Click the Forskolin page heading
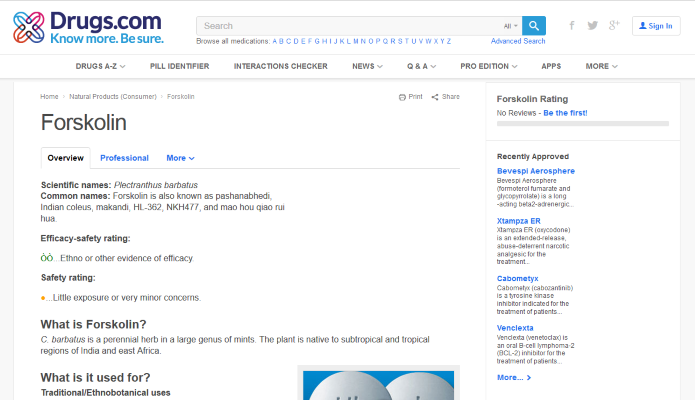This screenshot has height=400, width=695. tap(84, 122)
